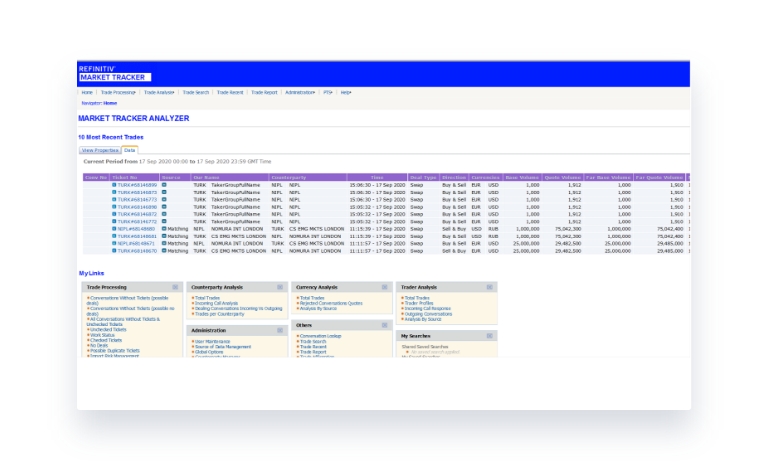Screen dimensions: 768x468
Task: Click the Trader Profiles link
Action: click(420, 303)
